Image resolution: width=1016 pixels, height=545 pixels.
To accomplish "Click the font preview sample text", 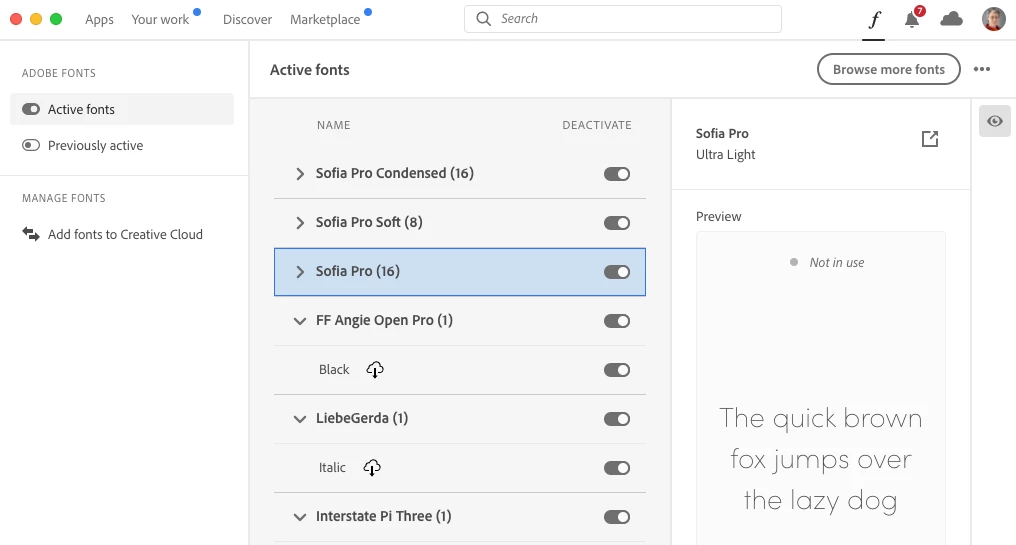I will click(820, 459).
